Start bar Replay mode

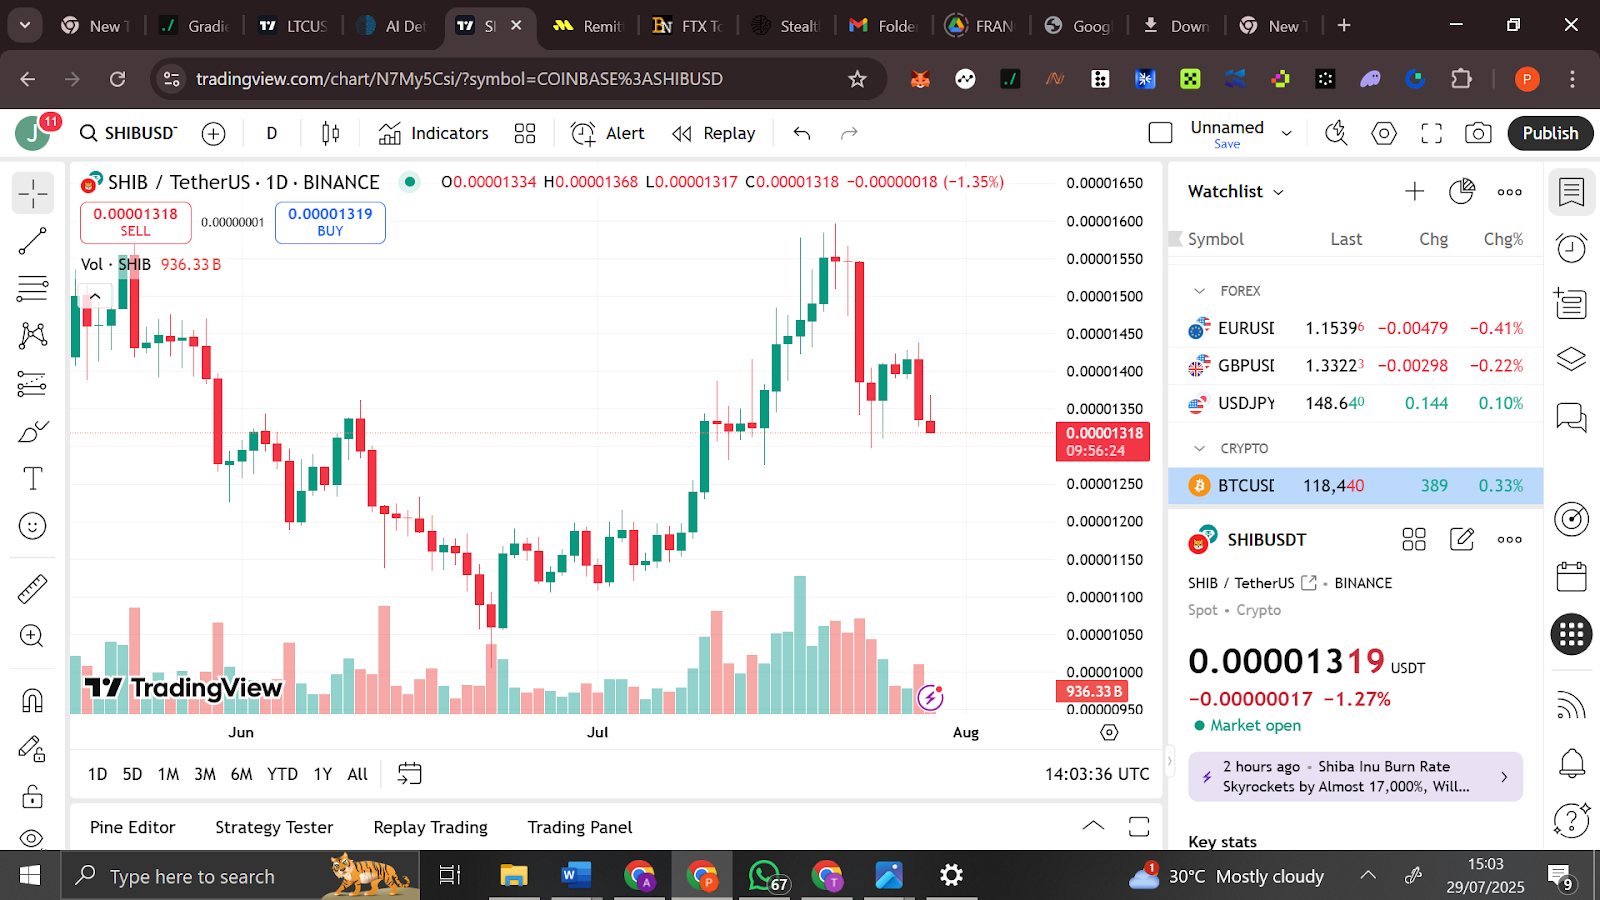[713, 133]
